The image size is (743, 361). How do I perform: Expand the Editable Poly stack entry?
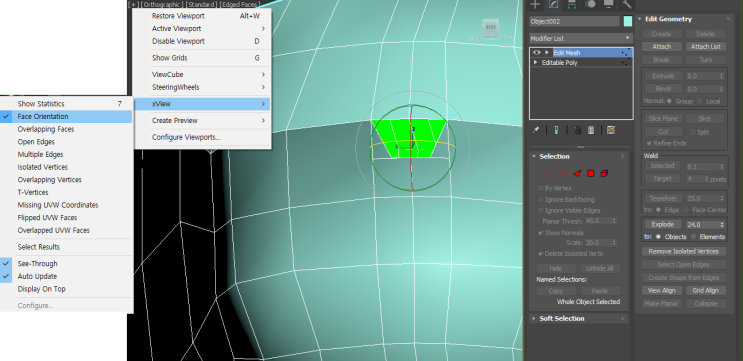[536, 63]
